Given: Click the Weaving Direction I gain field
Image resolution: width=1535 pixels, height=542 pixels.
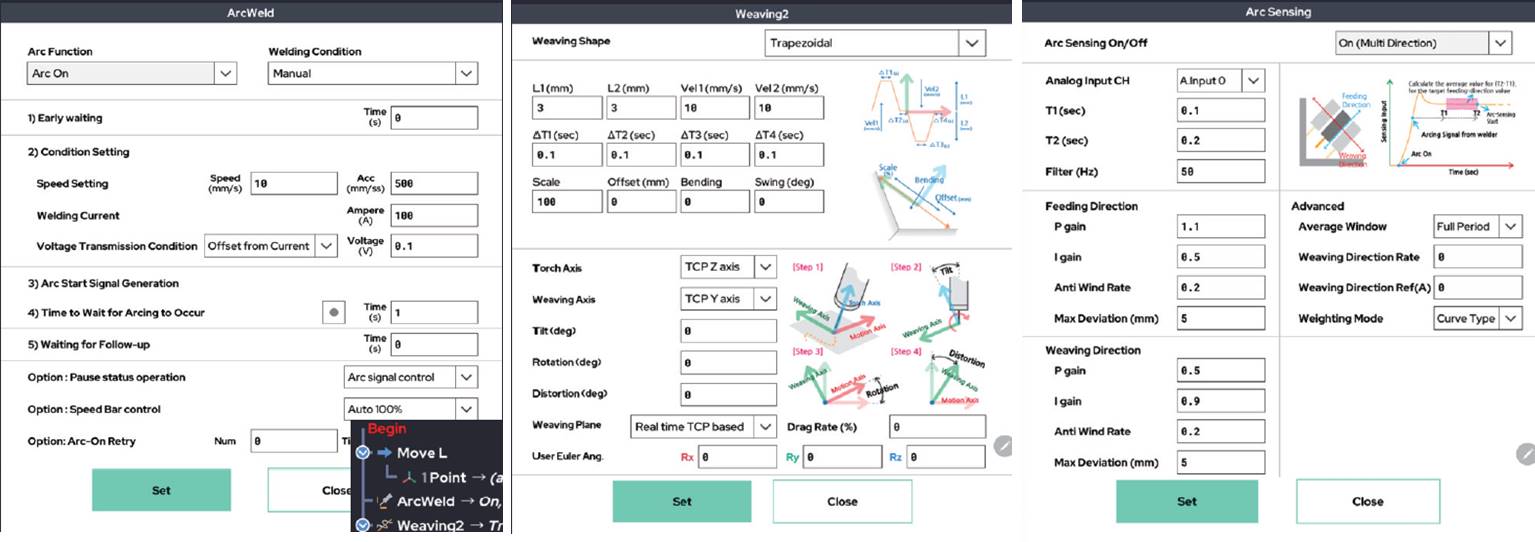Looking at the screenshot, I should pos(1221,402).
